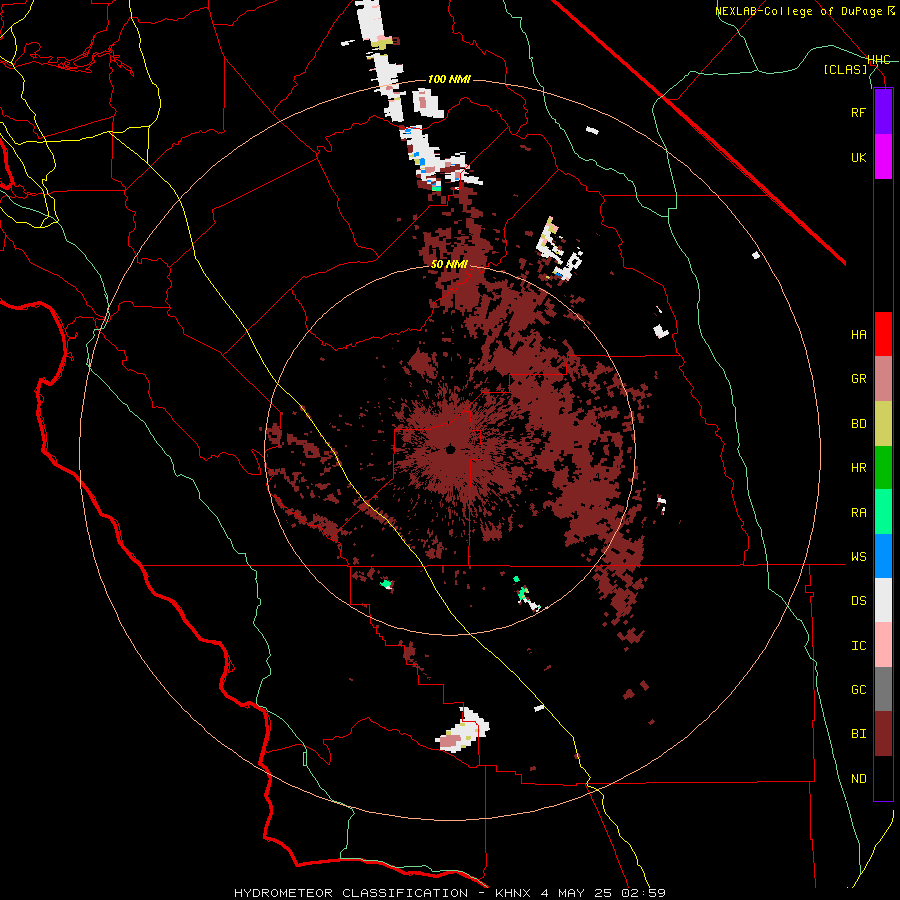Click the DS legend label

point(858,601)
